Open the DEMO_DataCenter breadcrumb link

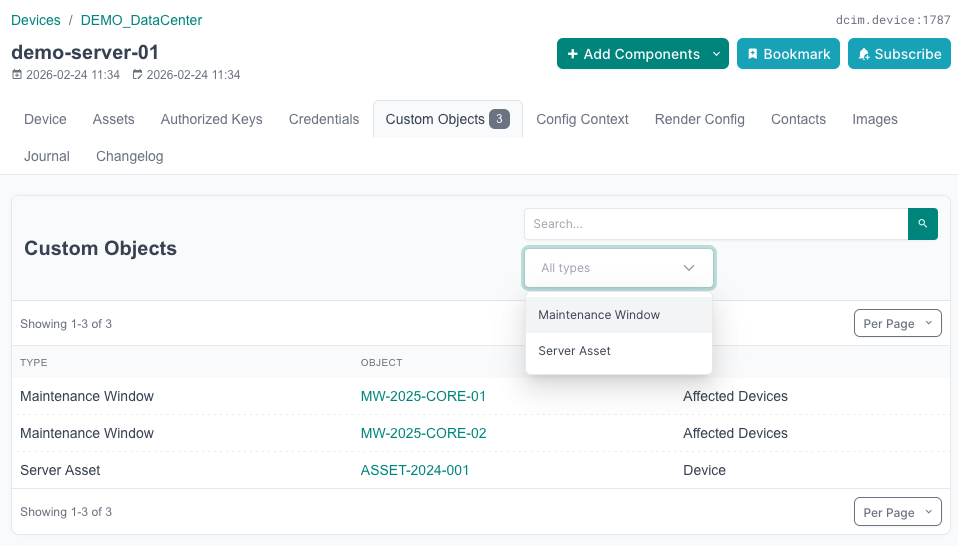point(141,20)
